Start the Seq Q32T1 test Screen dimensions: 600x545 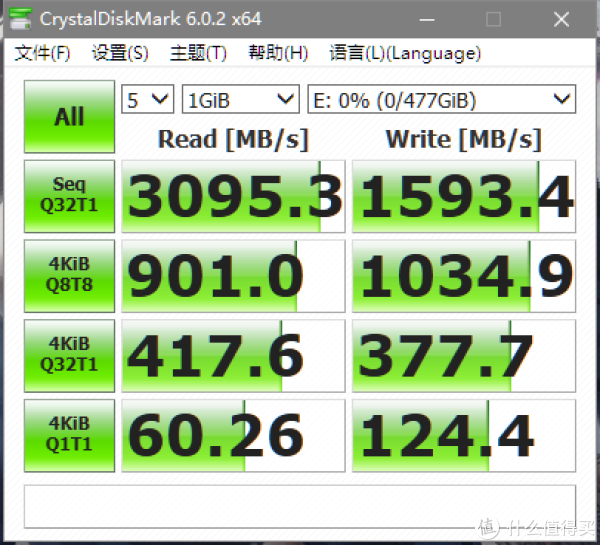[x=69, y=196]
